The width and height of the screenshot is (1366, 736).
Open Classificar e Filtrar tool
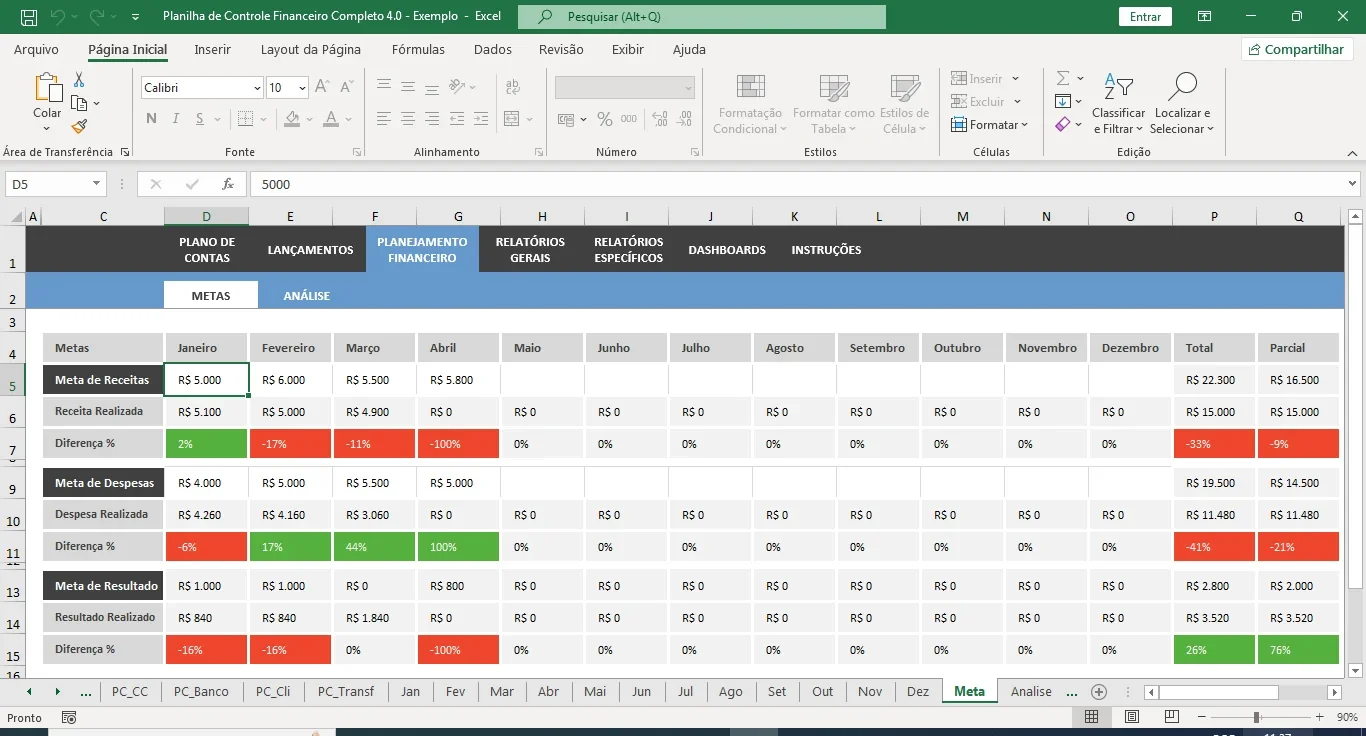tap(1118, 104)
